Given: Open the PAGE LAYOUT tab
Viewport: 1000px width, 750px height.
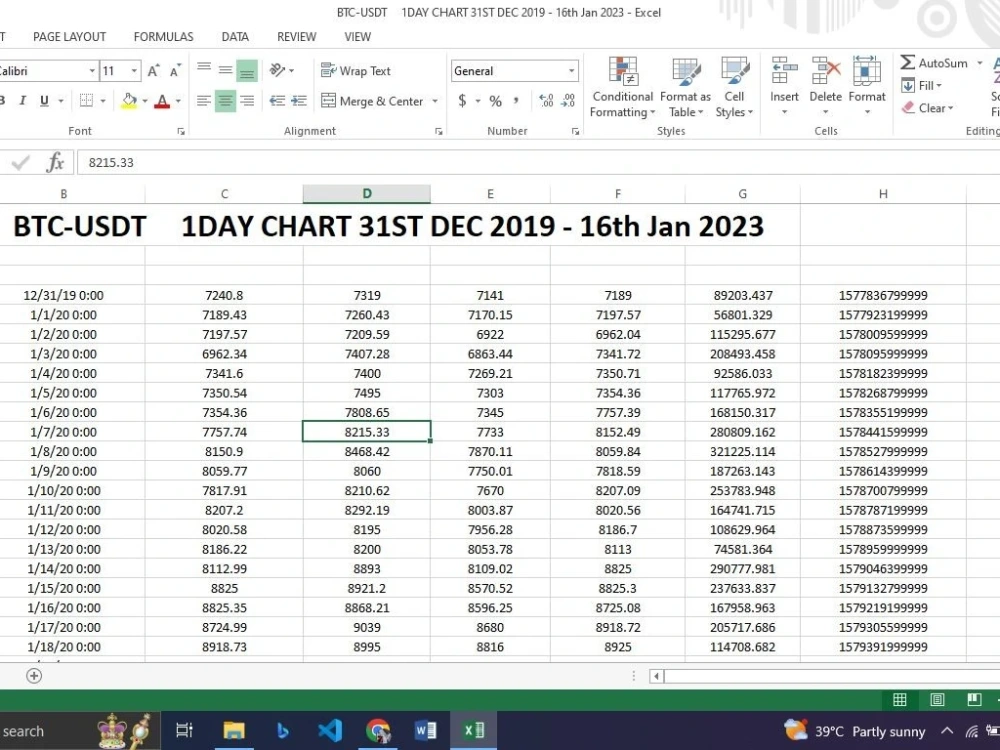Looking at the screenshot, I should pyautogui.click(x=70, y=37).
